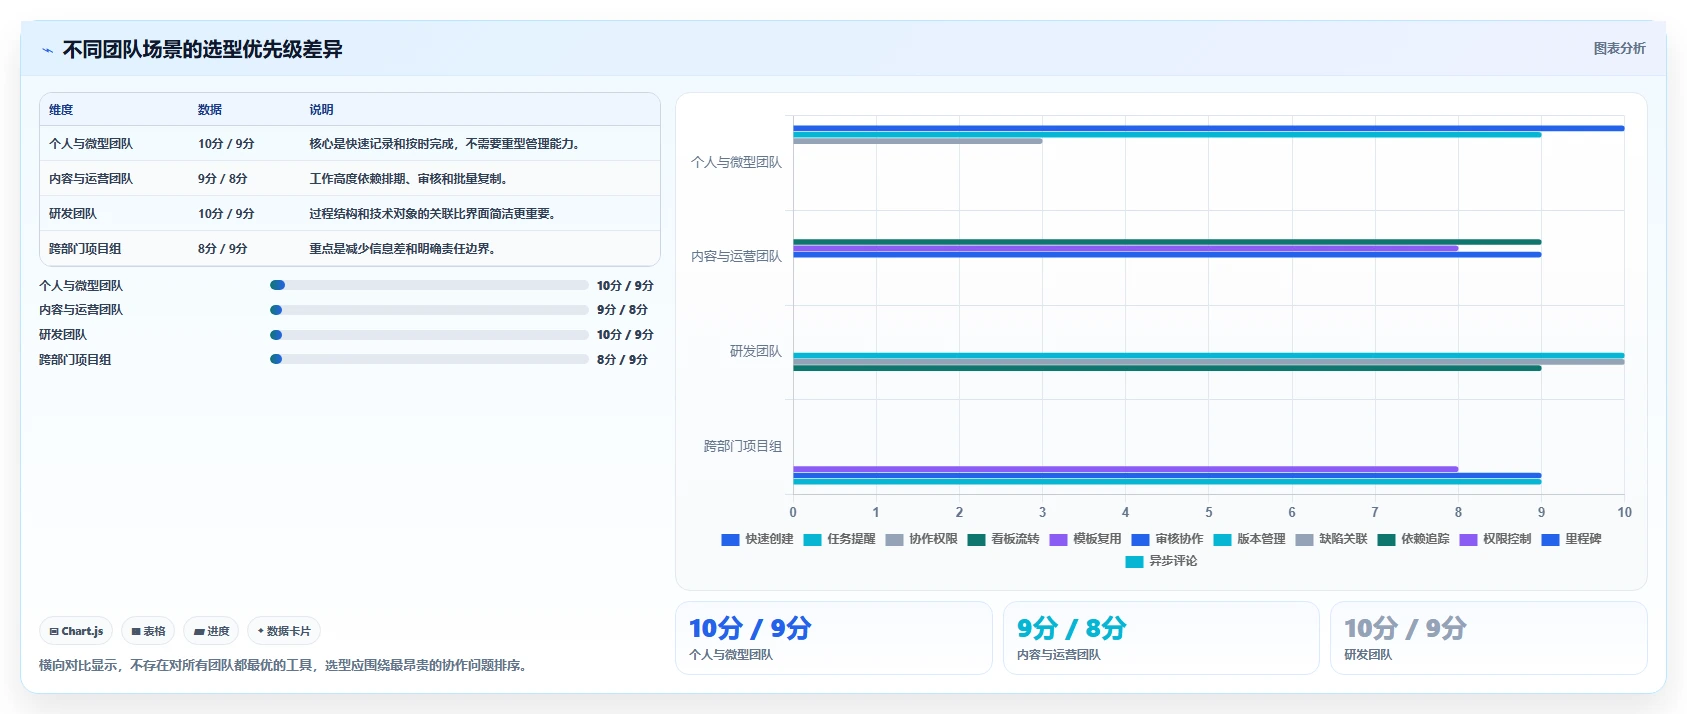Click the 内容与运营团队 cell in the table

pos(91,179)
